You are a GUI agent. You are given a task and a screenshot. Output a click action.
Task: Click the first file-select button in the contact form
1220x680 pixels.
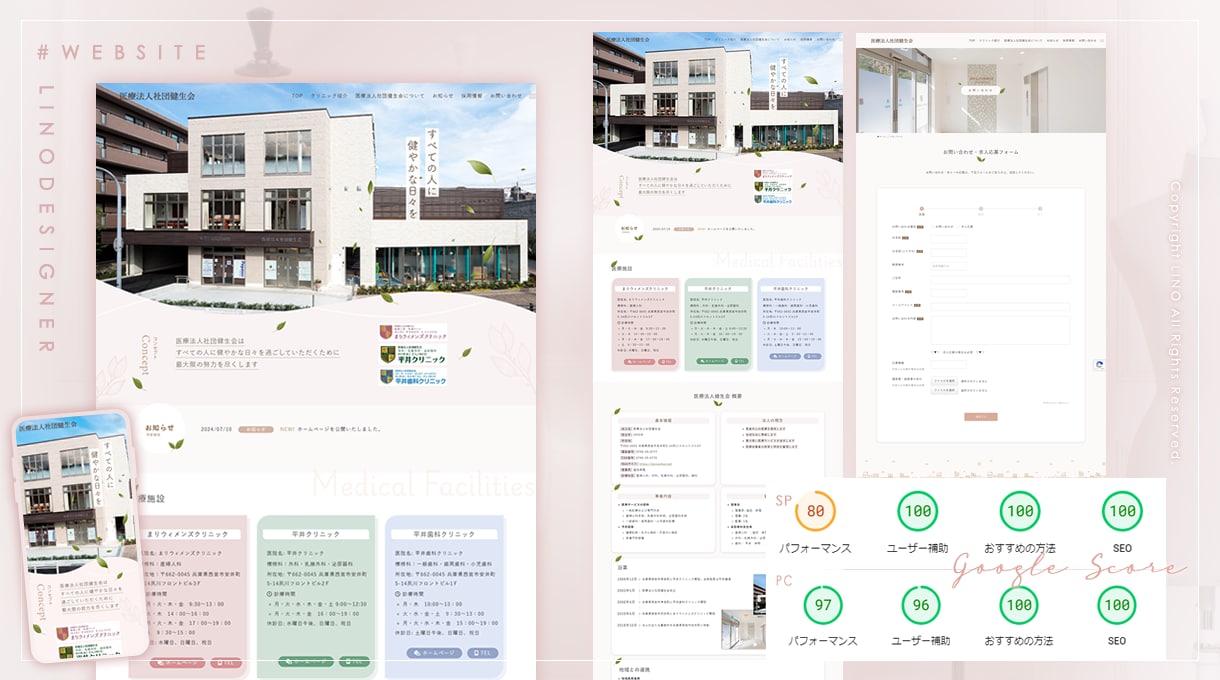[944, 381]
